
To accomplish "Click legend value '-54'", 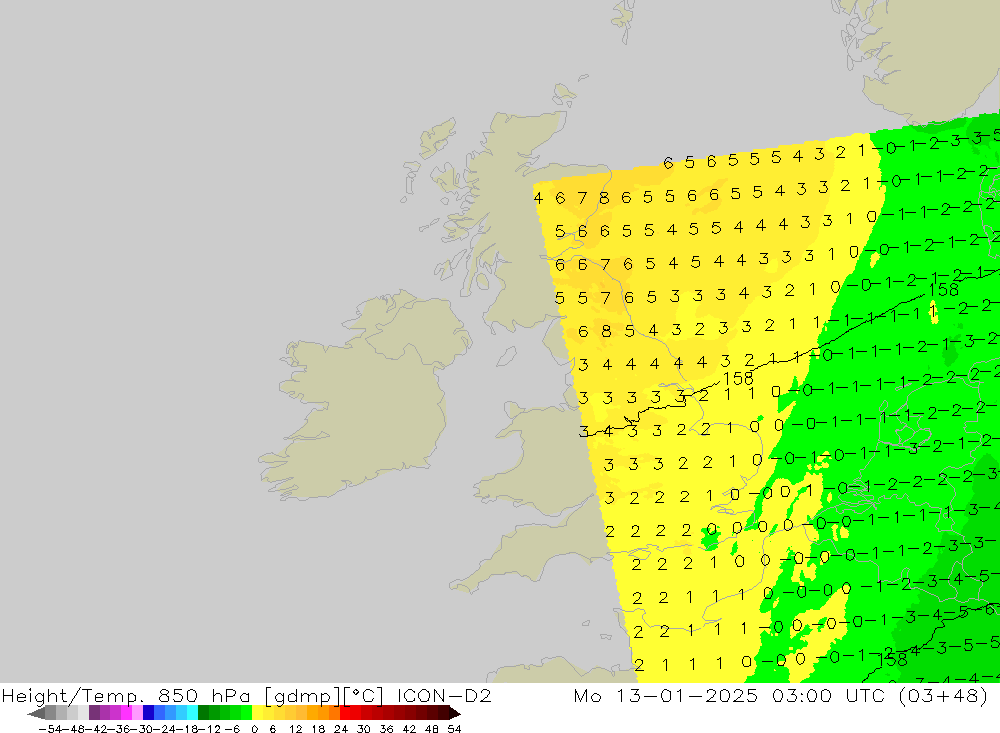I will tap(50, 729).
